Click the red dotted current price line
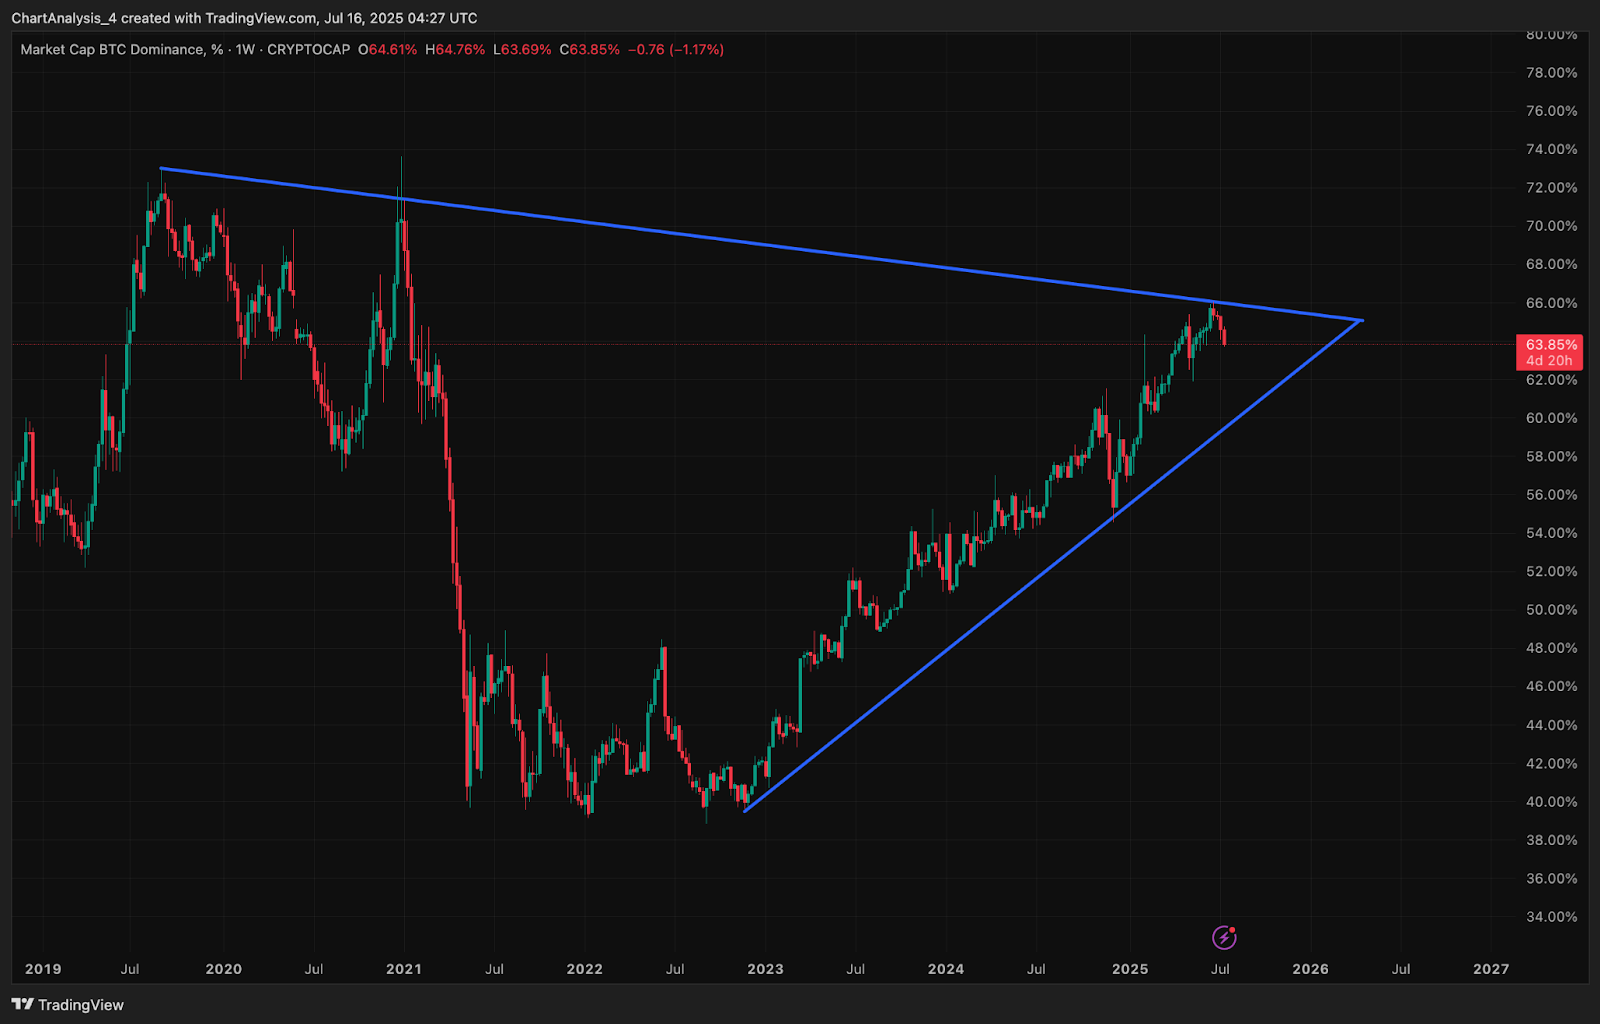Viewport: 1600px width, 1024px height. (x=760, y=345)
